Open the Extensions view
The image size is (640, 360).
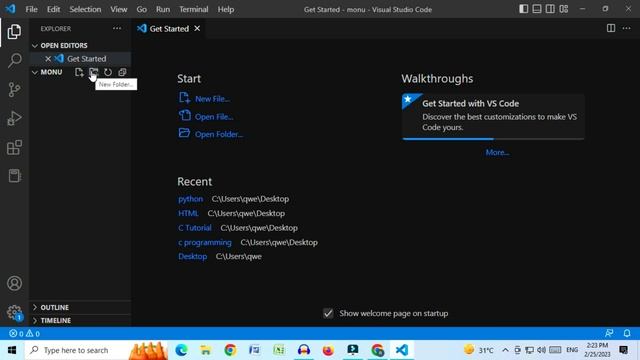click(x=14, y=147)
